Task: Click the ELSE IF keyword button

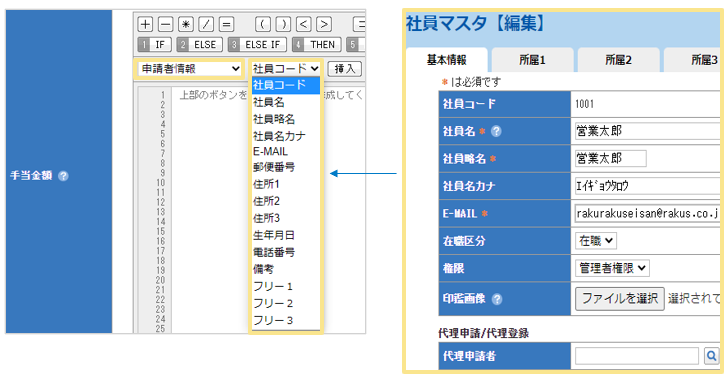Action: [x=258, y=45]
